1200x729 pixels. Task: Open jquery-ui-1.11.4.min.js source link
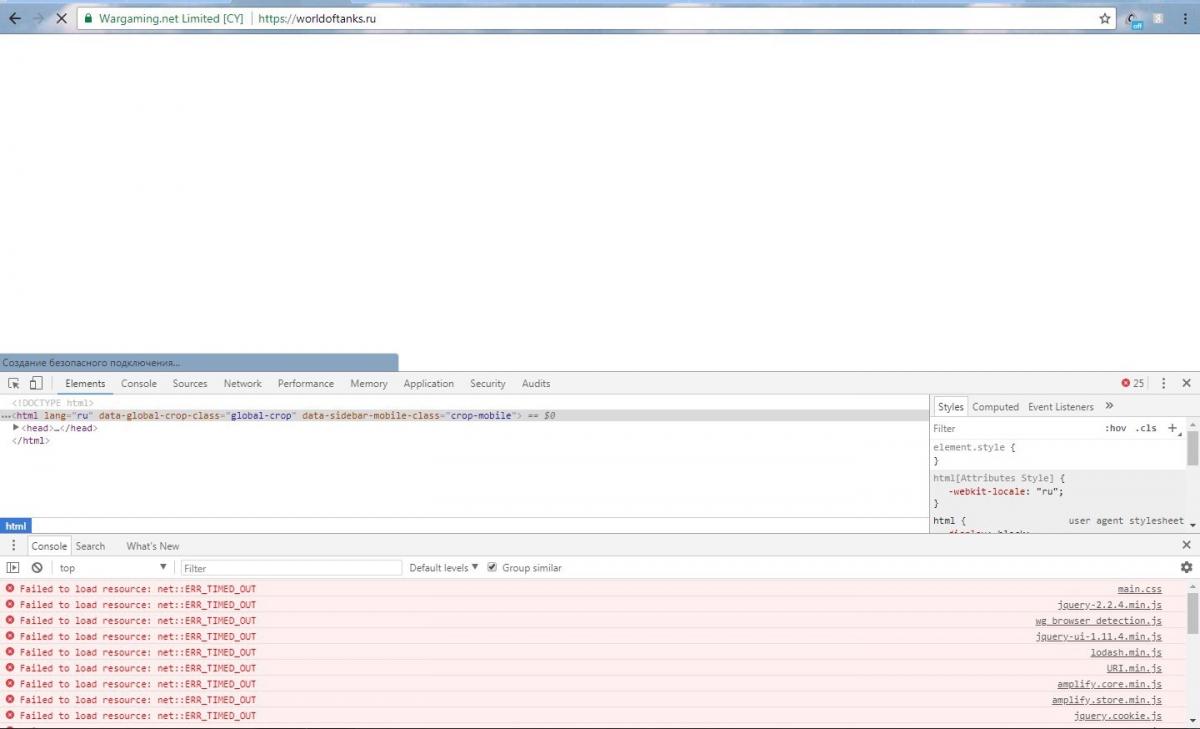(1099, 637)
